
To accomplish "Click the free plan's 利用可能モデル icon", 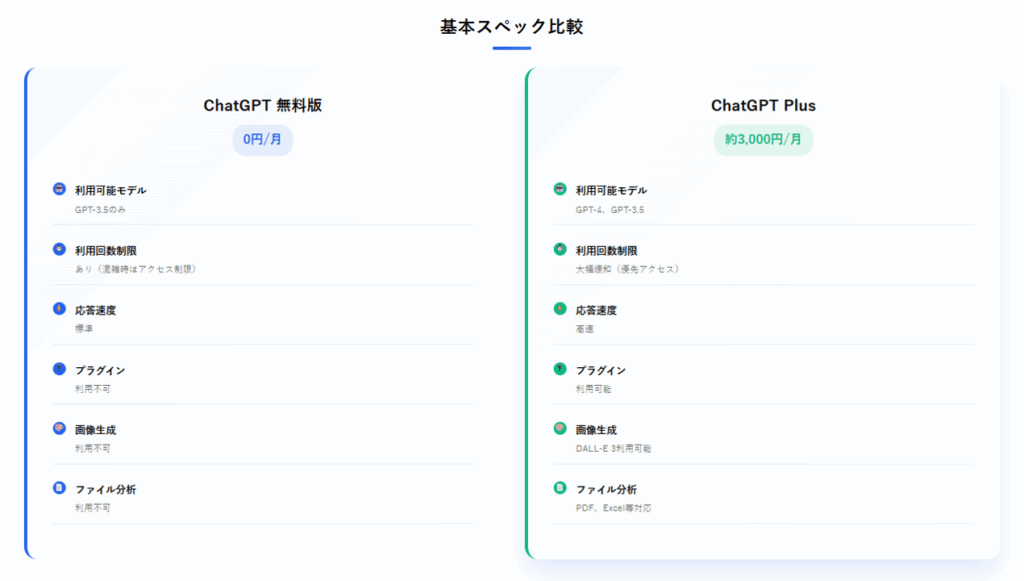I will [x=59, y=189].
